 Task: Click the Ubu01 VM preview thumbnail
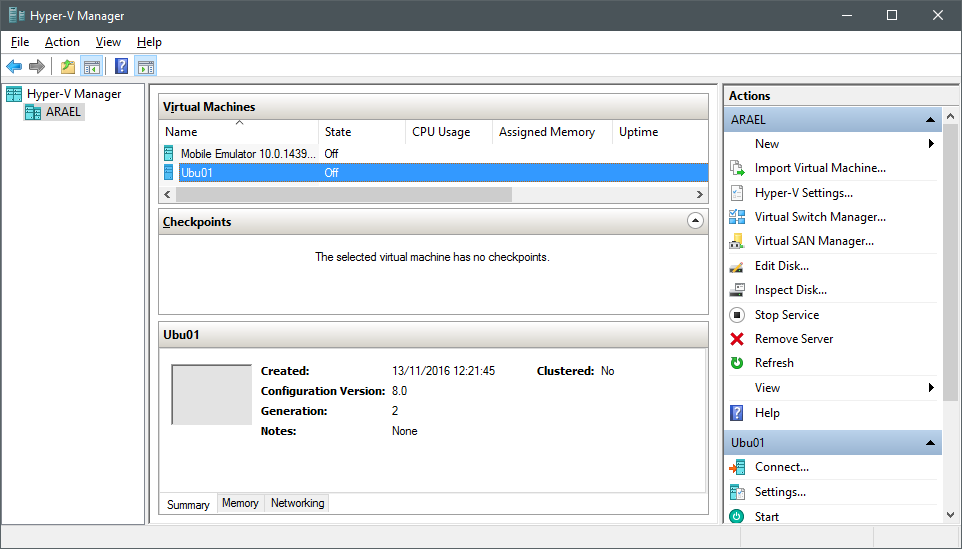(x=212, y=394)
